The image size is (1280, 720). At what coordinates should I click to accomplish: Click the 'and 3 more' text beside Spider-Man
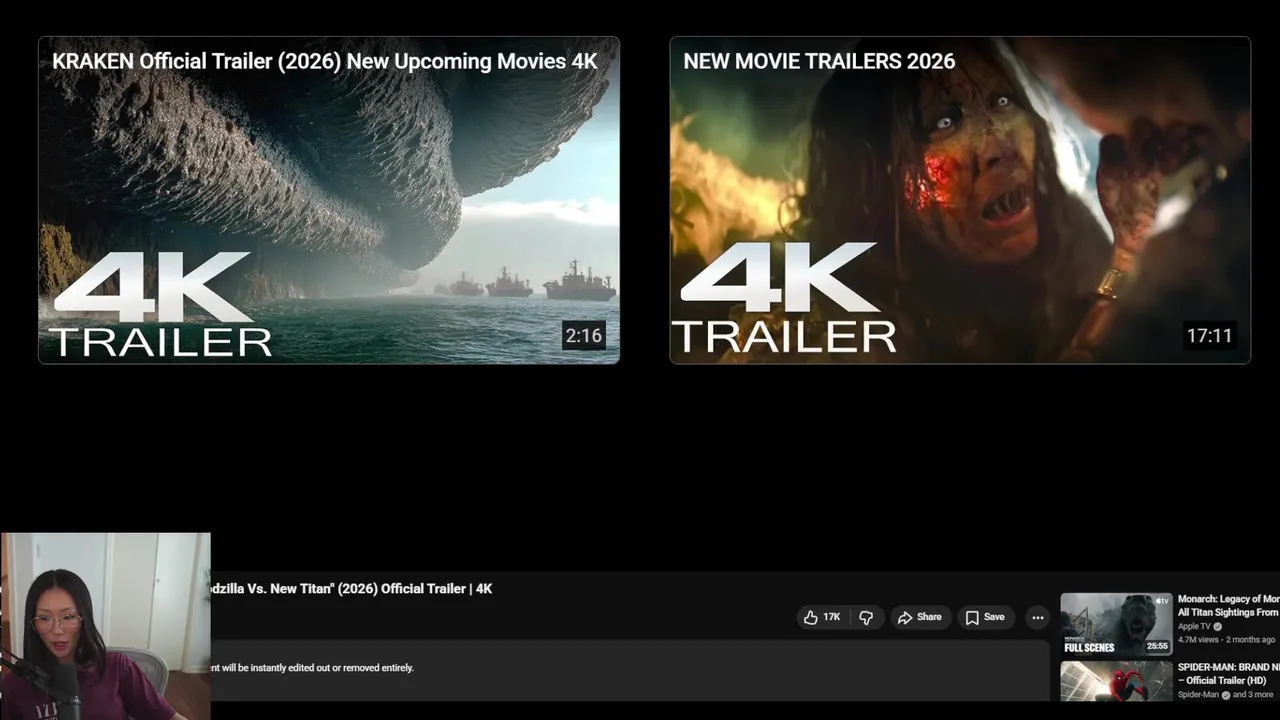pos(1253,695)
